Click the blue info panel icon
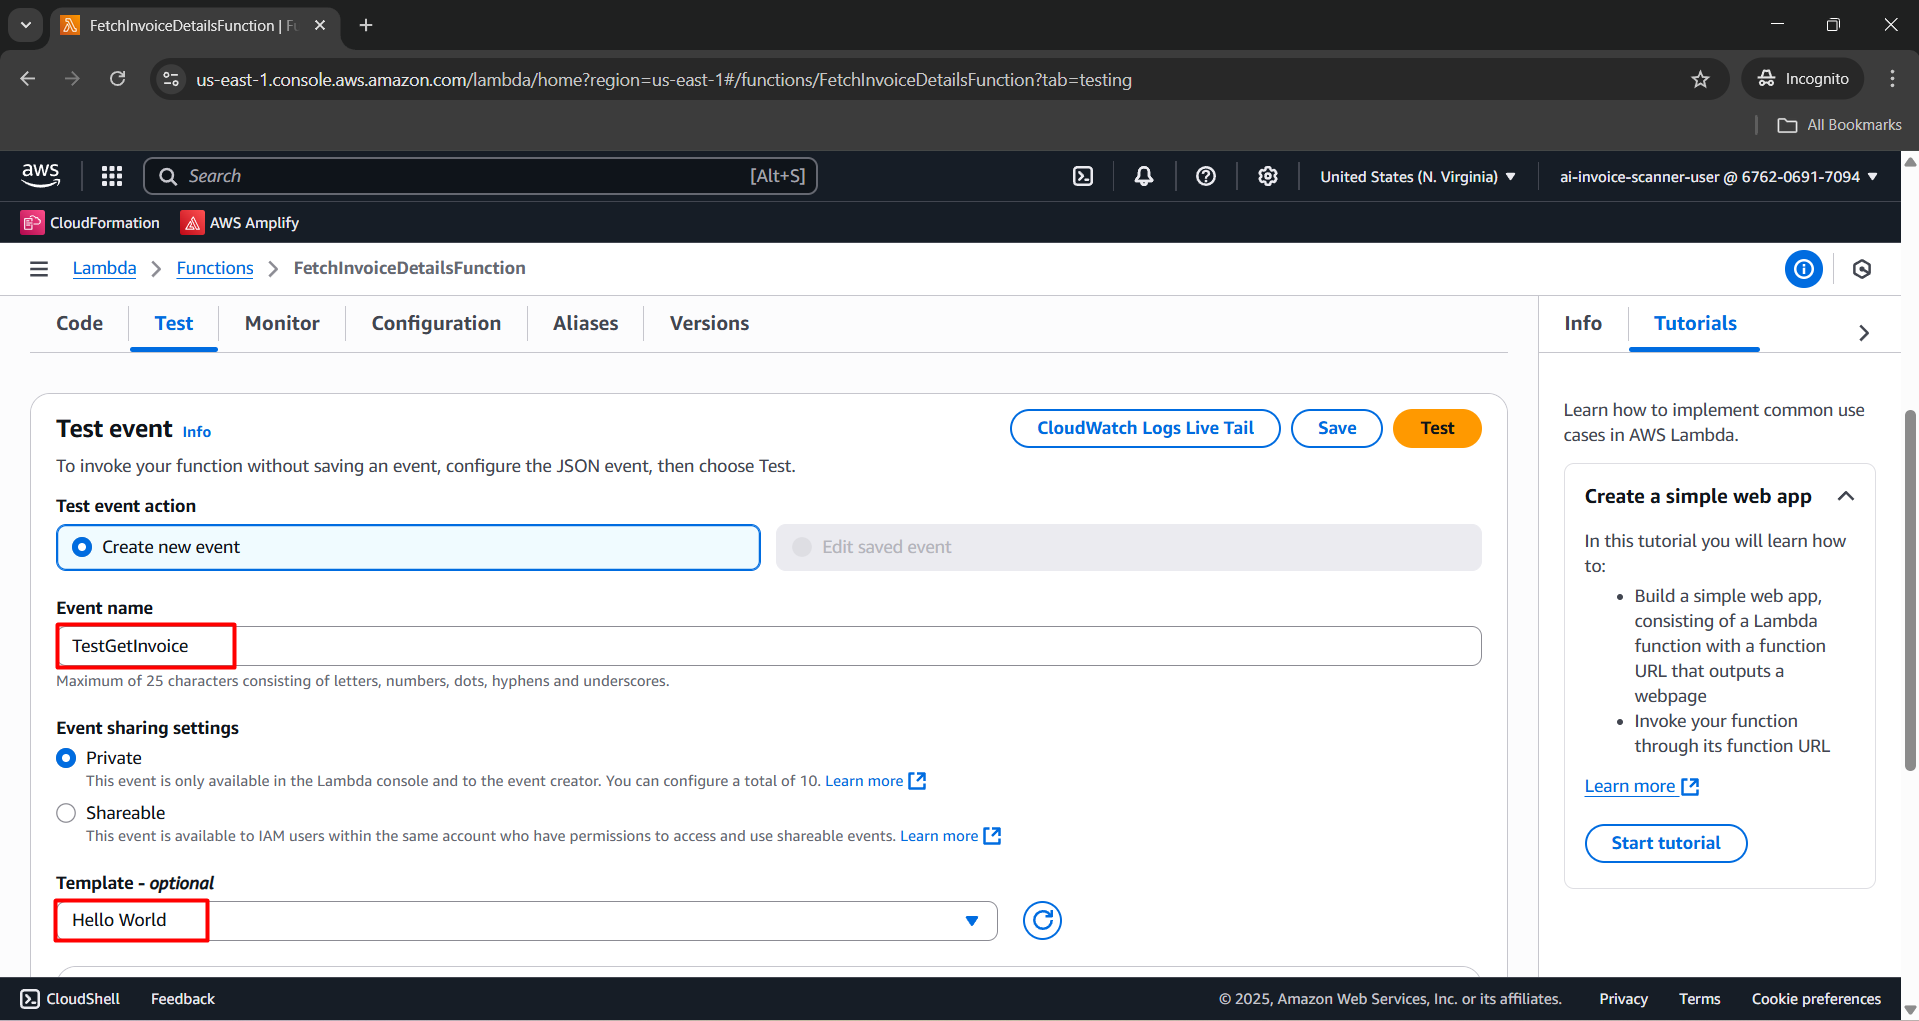Viewport: 1919px width, 1021px height. (1803, 269)
